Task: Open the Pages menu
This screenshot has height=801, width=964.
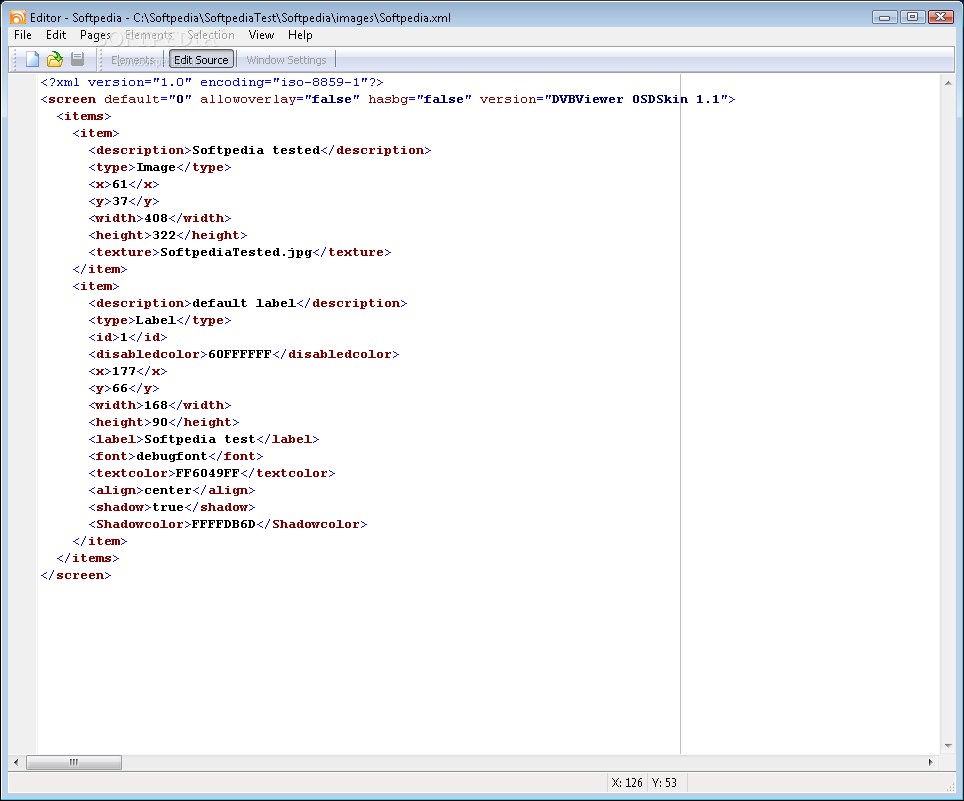Action: (x=95, y=35)
